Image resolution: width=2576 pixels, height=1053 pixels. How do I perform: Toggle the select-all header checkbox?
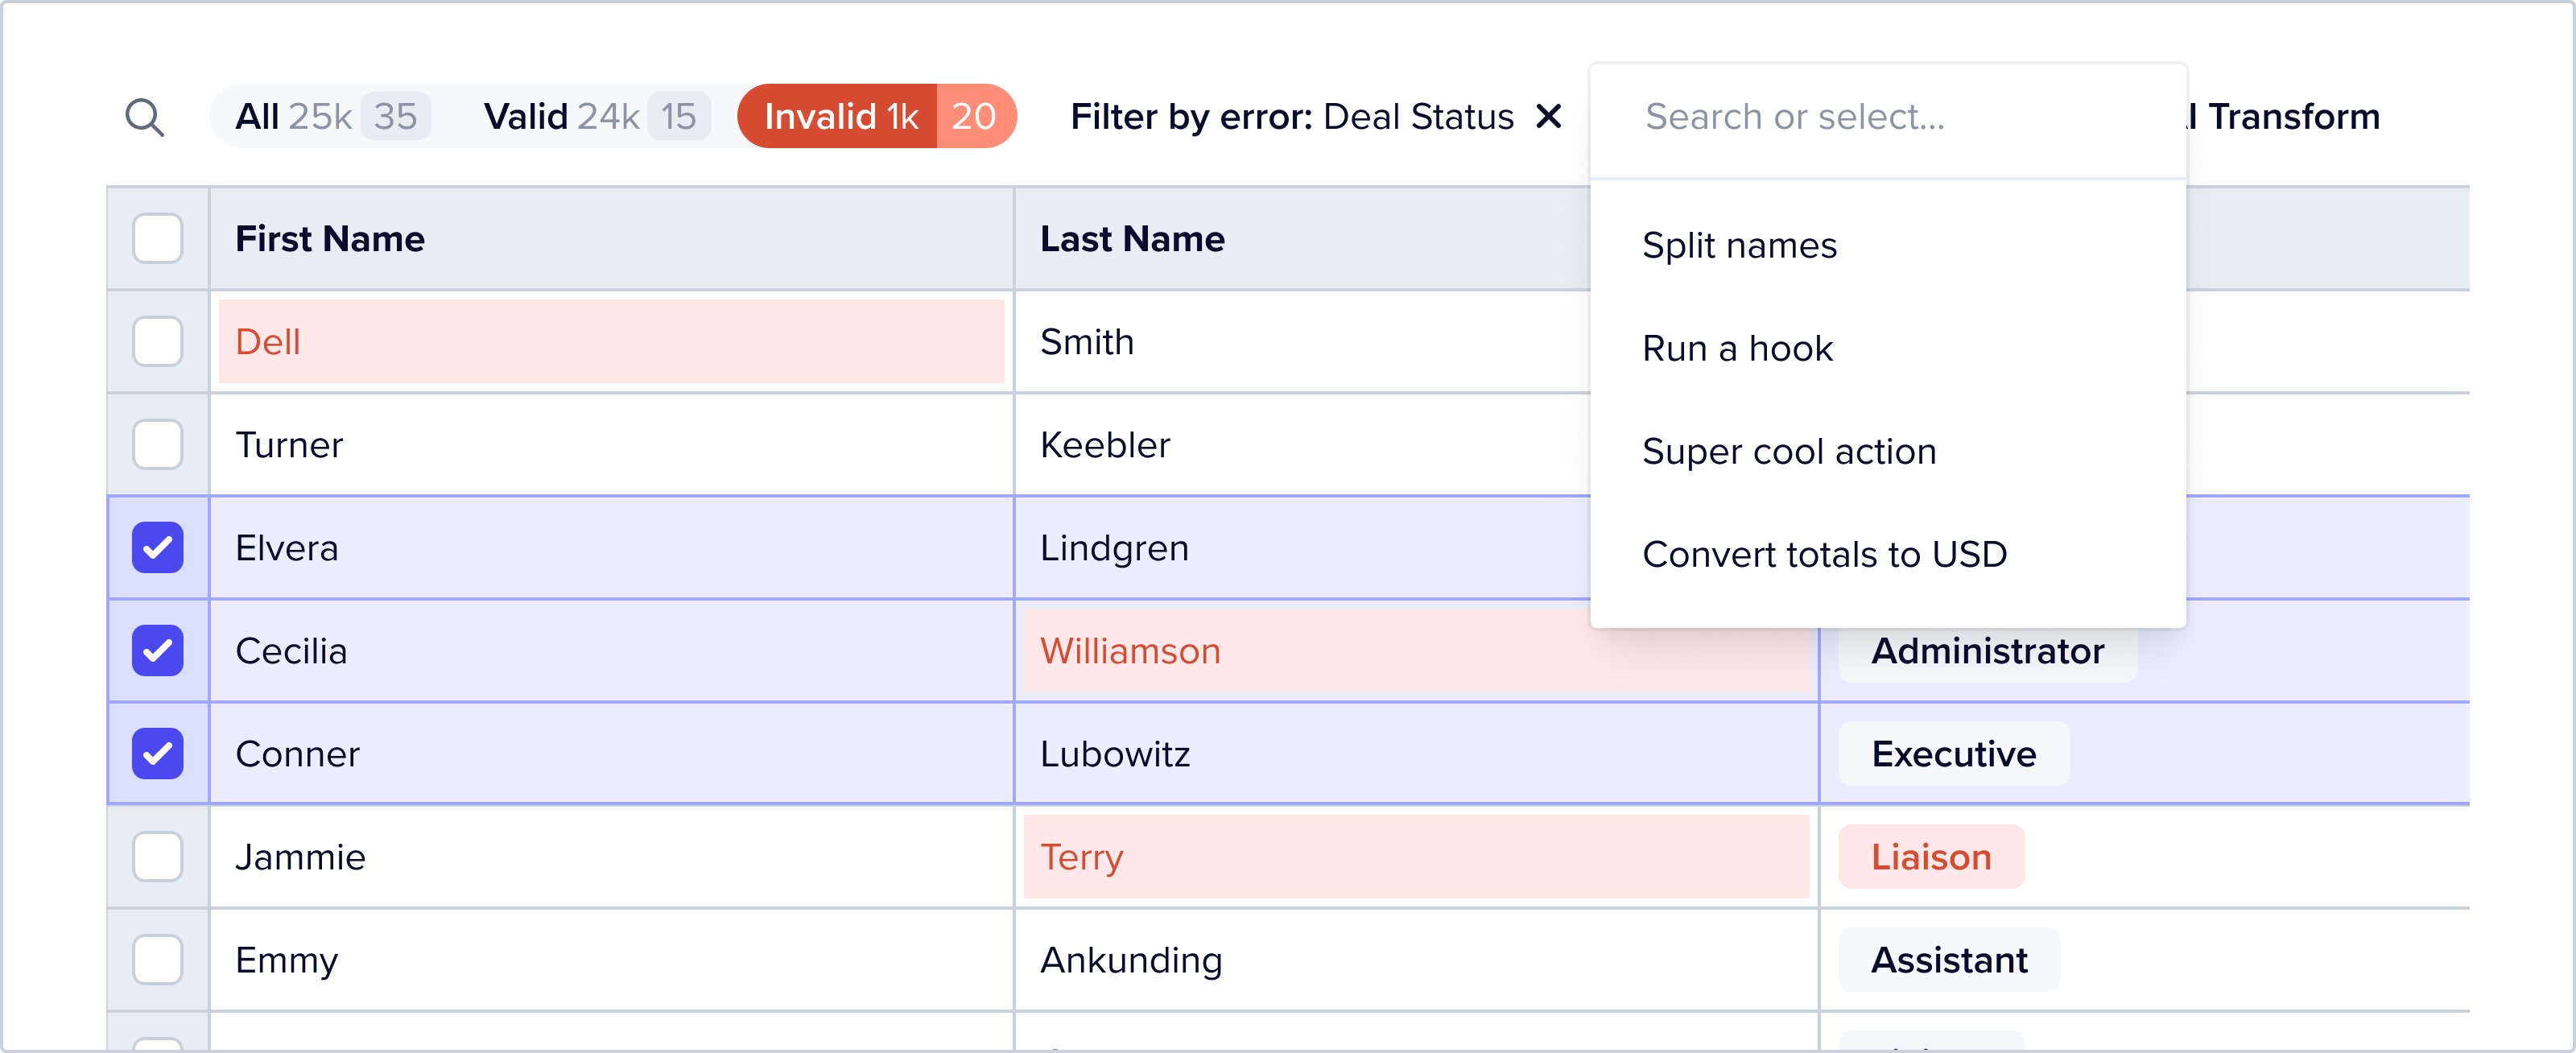pyautogui.click(x=158, y=239)
